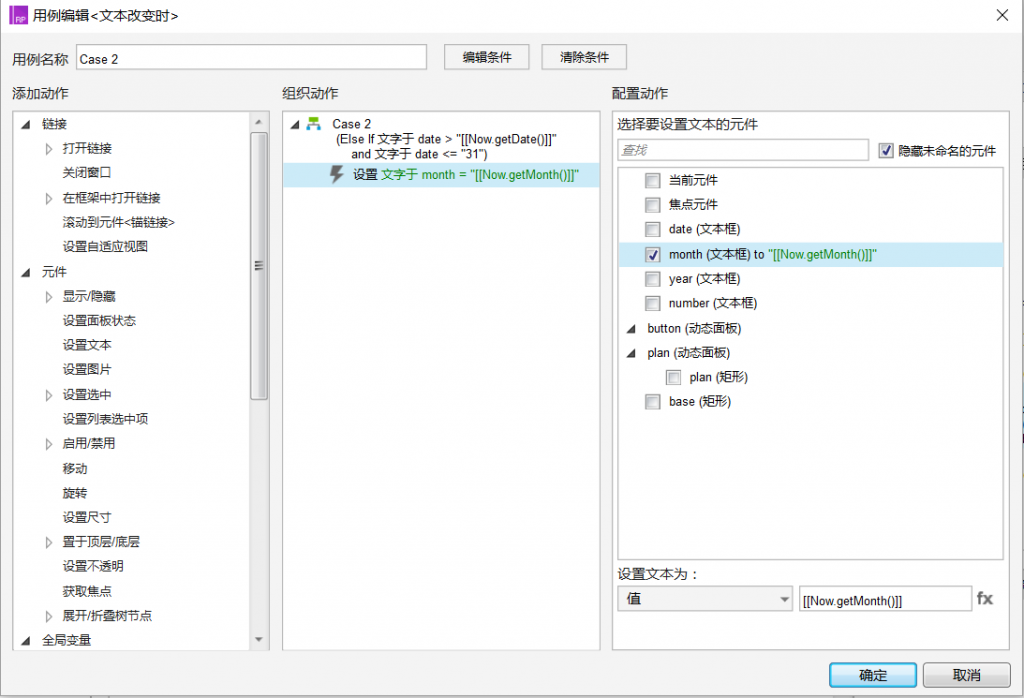This screenshot has height=698, width=1024.
Task: Click the 用例名称 input field
Action: pyautogui.click(x=251, y=57)
